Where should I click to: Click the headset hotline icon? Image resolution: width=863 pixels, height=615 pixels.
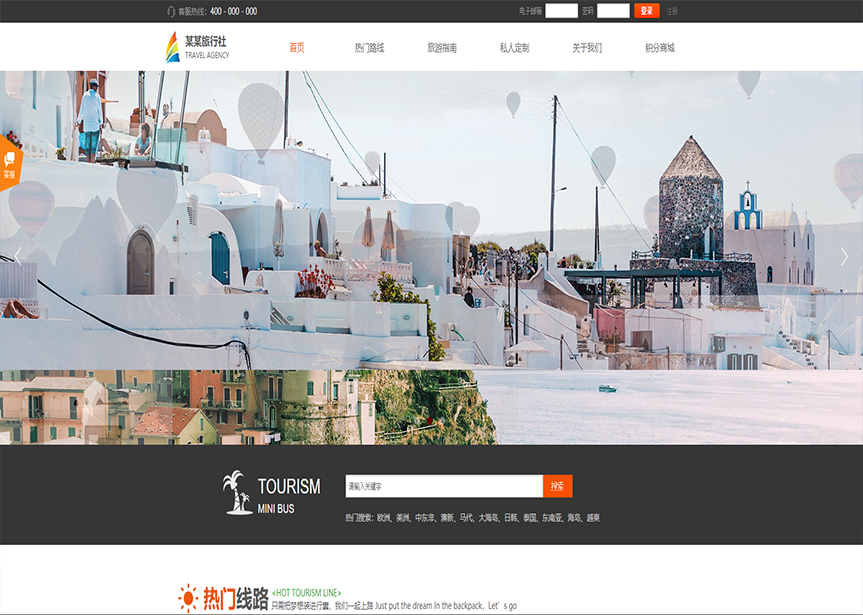[x=171, y=11]
